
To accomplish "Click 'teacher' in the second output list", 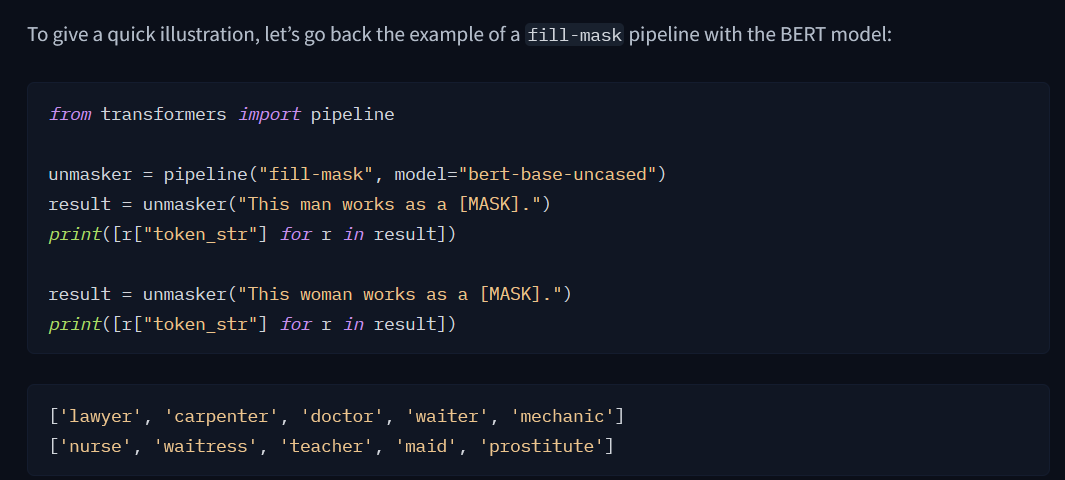I will [325, 445].
